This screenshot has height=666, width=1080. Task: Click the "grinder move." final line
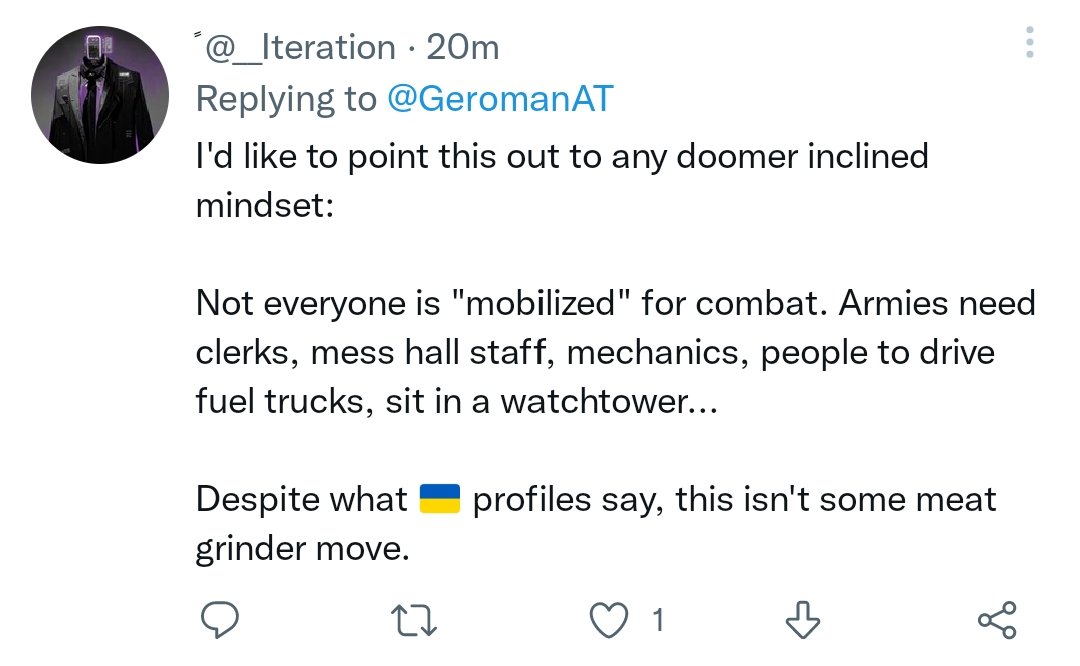pos(303,549)
